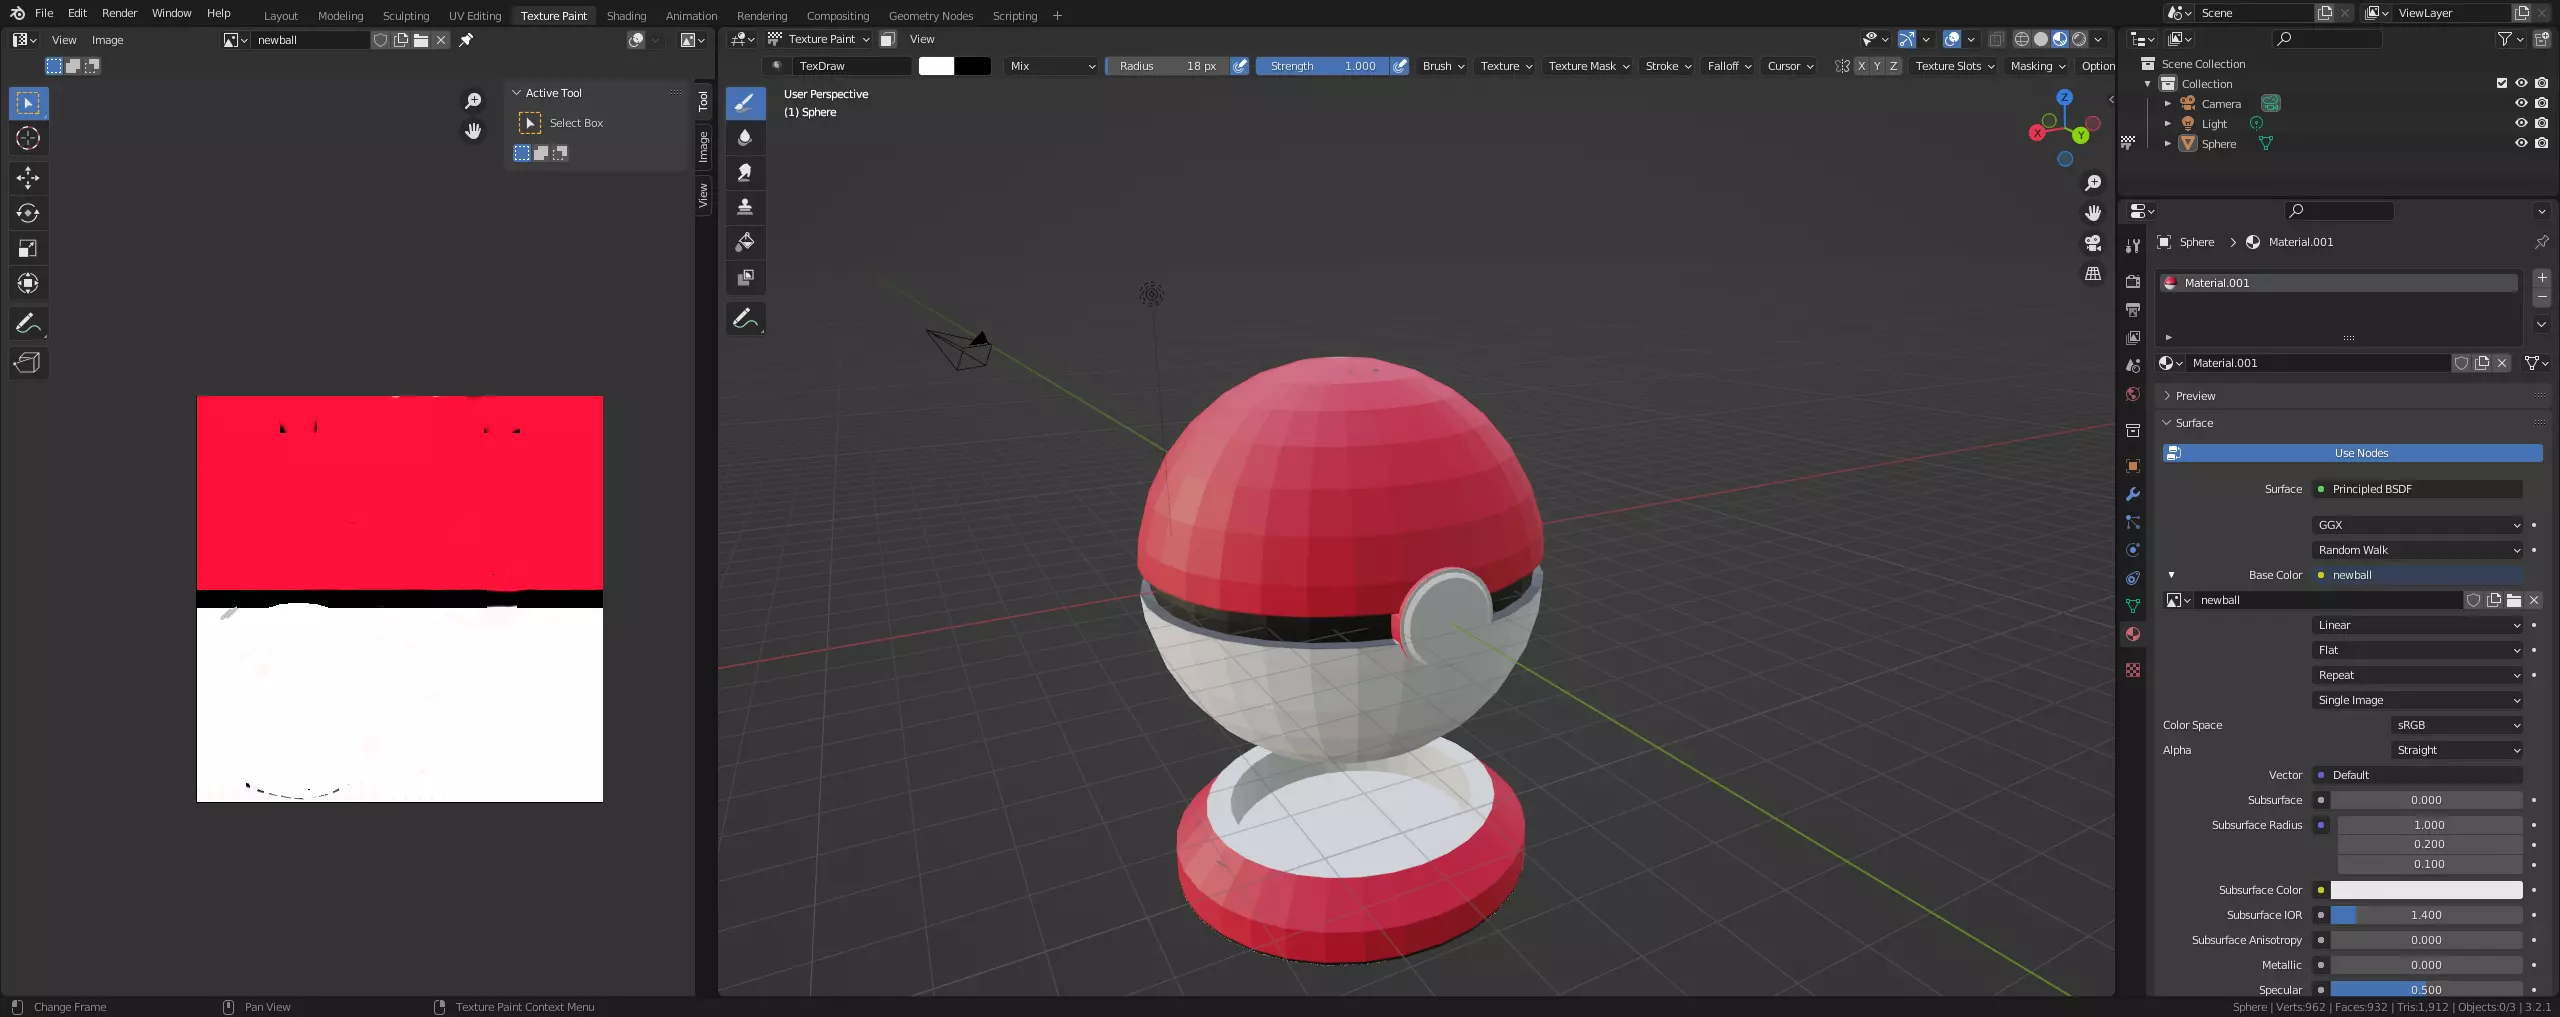Open the Texture Slots popover

(x=1955, y=66)
